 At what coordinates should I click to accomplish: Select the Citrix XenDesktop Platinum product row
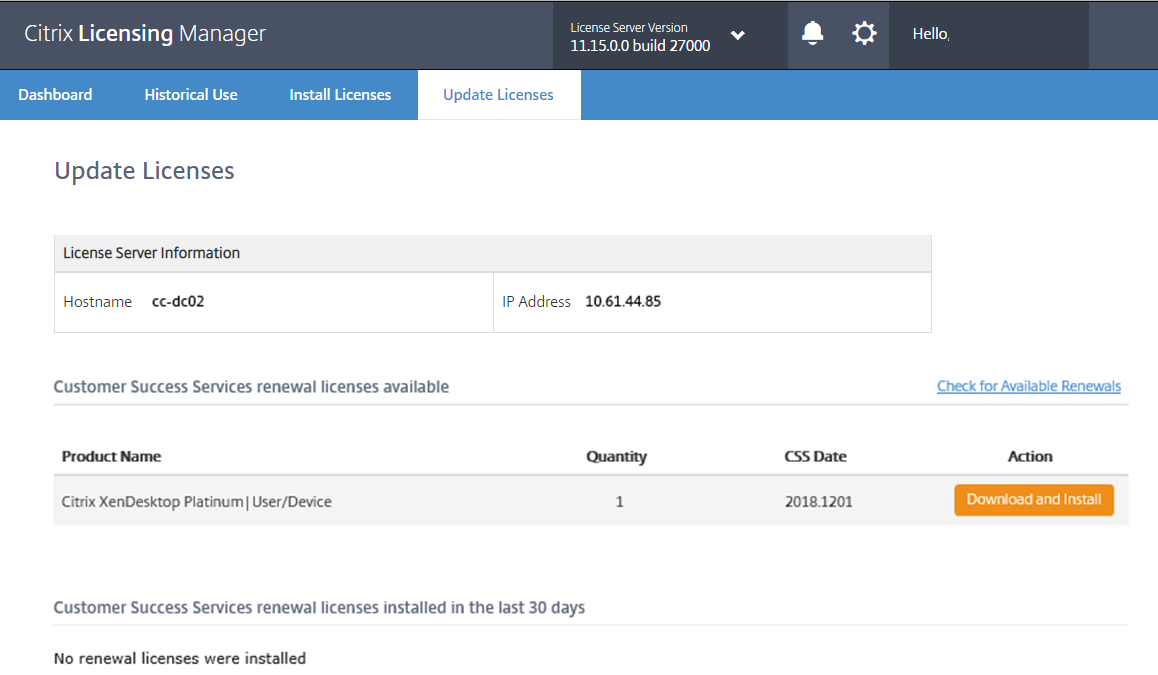click(x=197, y=501)
